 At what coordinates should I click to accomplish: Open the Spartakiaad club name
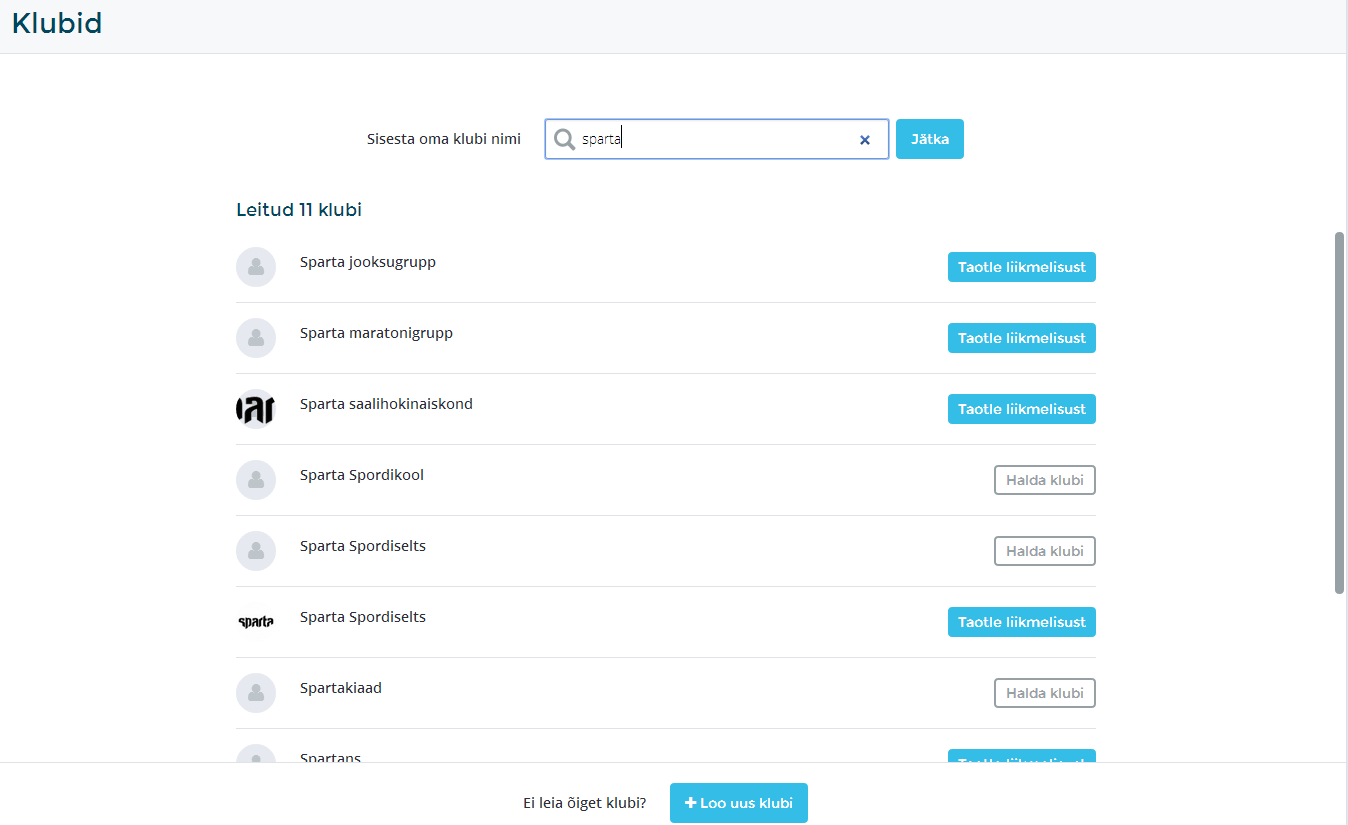point(341,688)
